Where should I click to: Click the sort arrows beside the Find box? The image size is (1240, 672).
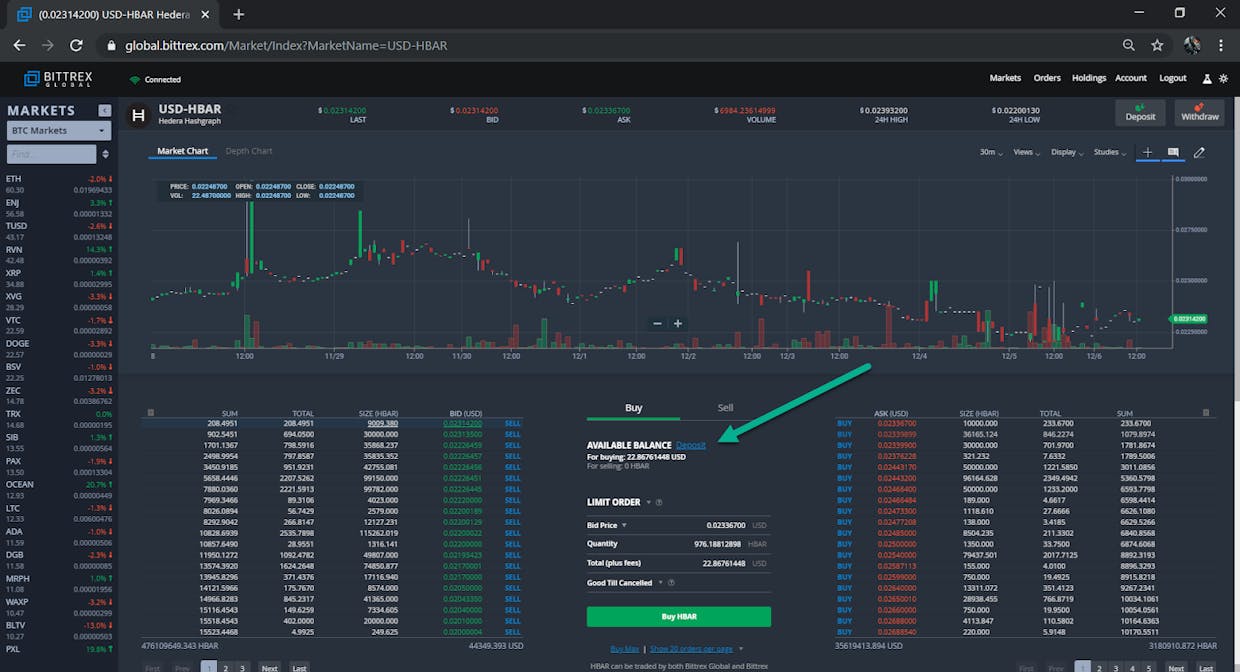pyautogui.click(x=106, y=154)
